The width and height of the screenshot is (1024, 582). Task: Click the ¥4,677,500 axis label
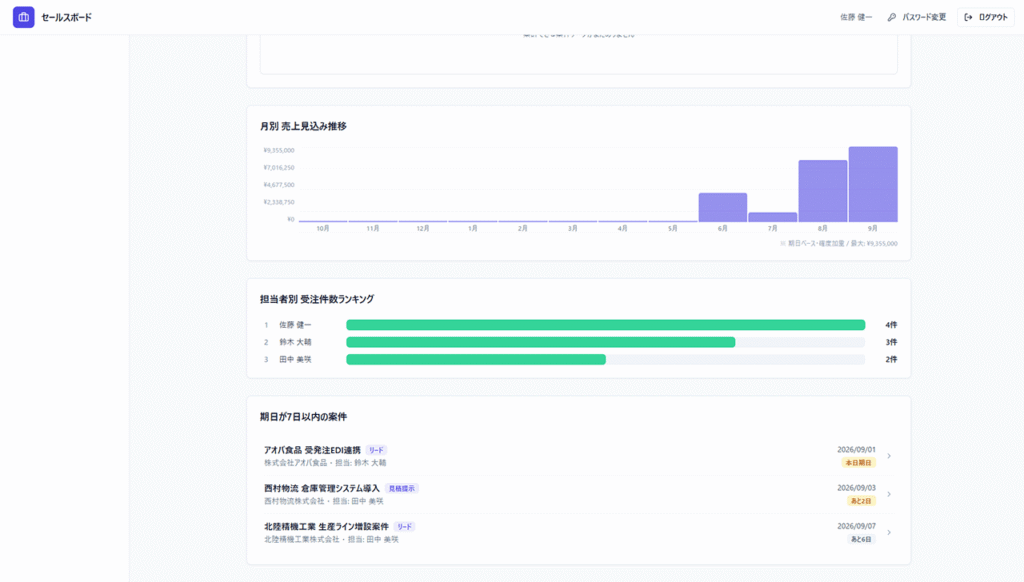click(279, 185)
